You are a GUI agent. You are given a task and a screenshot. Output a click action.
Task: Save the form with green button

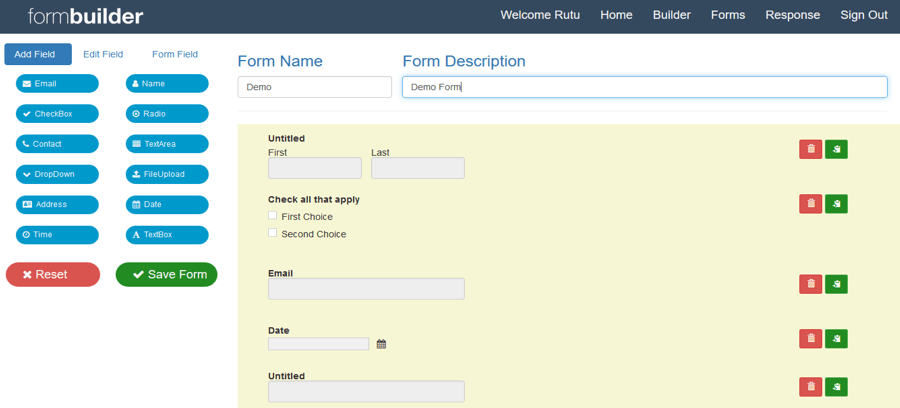166,274
